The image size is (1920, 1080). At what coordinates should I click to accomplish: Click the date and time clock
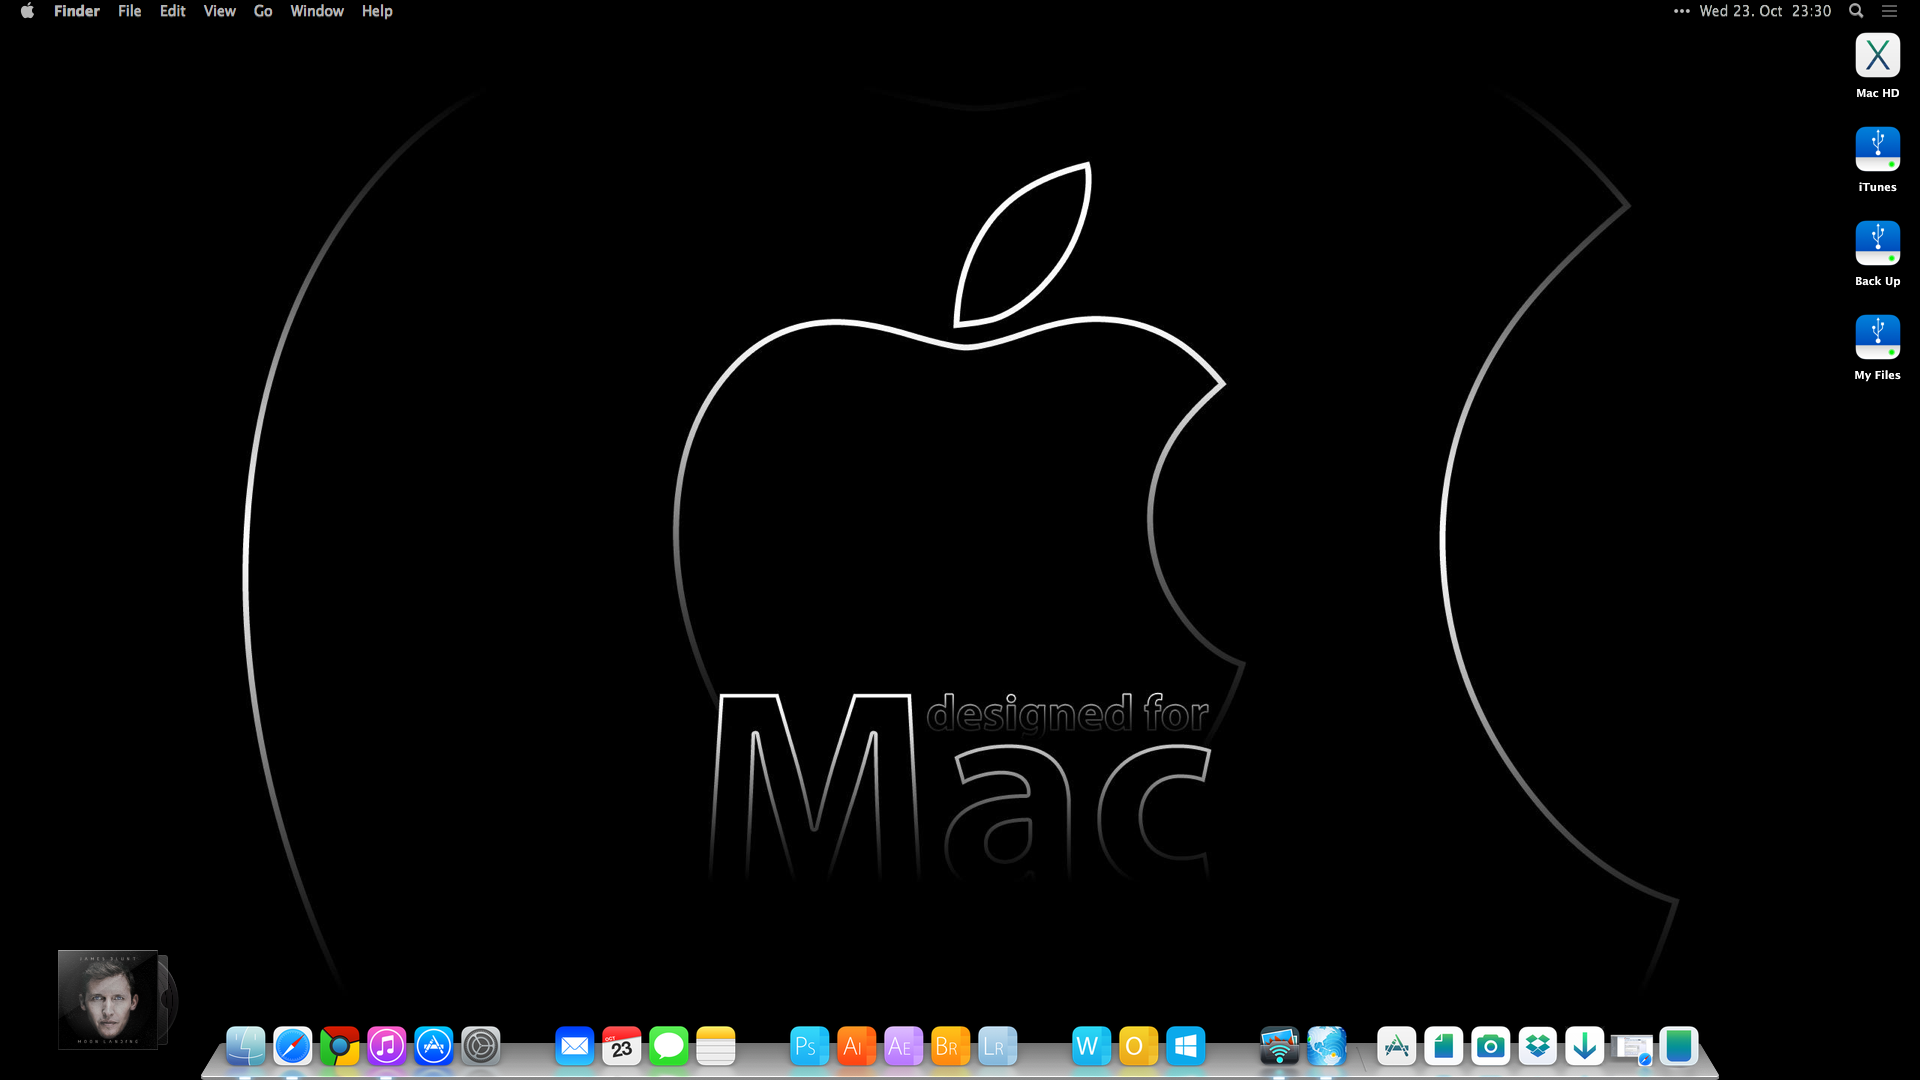click(1766, 11)
